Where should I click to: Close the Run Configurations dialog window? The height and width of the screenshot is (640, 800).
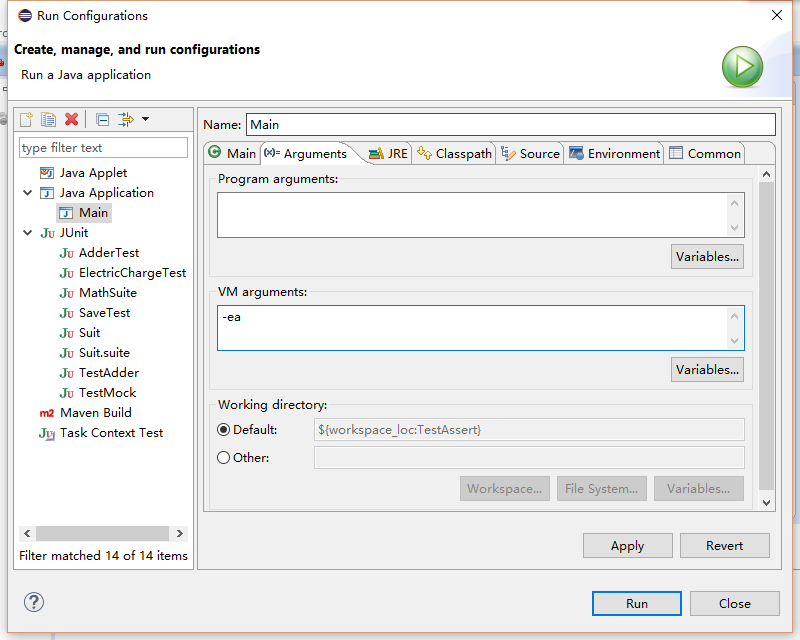(777, 15)
